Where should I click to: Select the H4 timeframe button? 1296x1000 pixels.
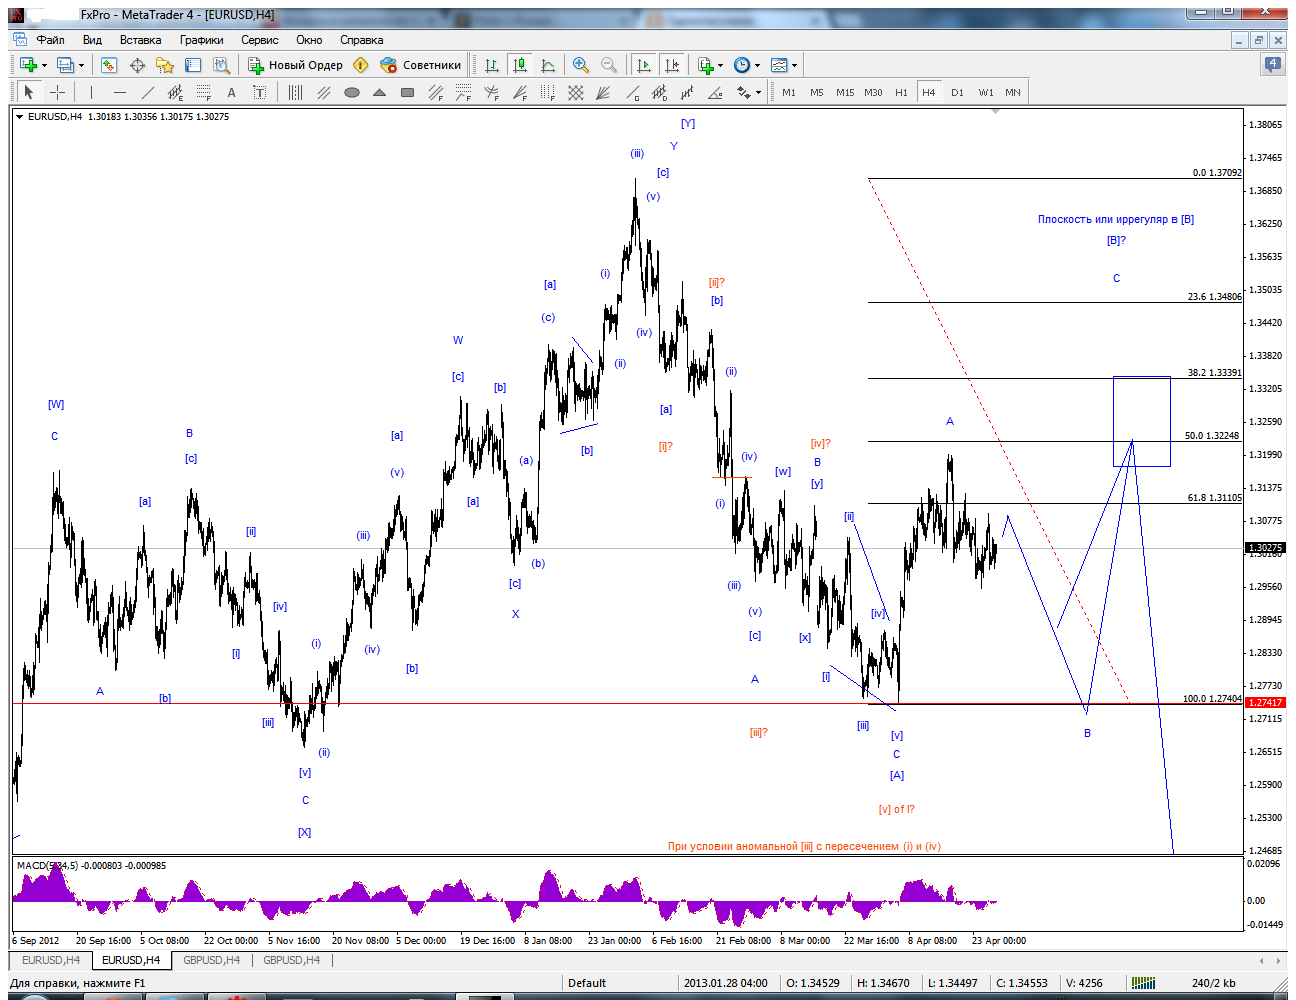coord(929,92)
